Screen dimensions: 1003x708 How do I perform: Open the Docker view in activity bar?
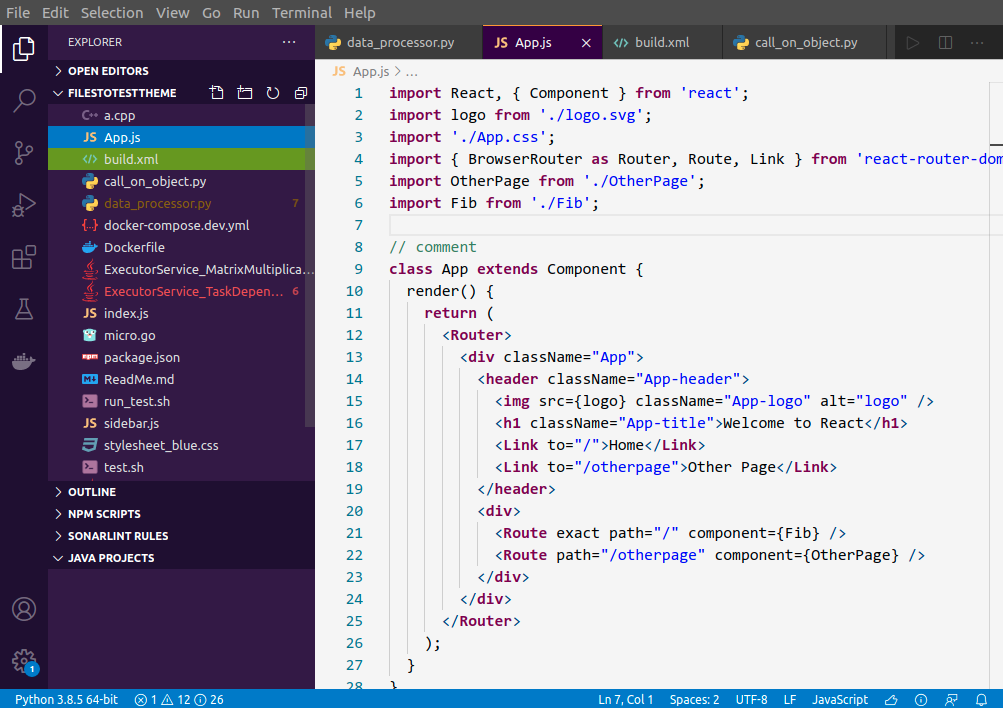click(x=24, y=361)
